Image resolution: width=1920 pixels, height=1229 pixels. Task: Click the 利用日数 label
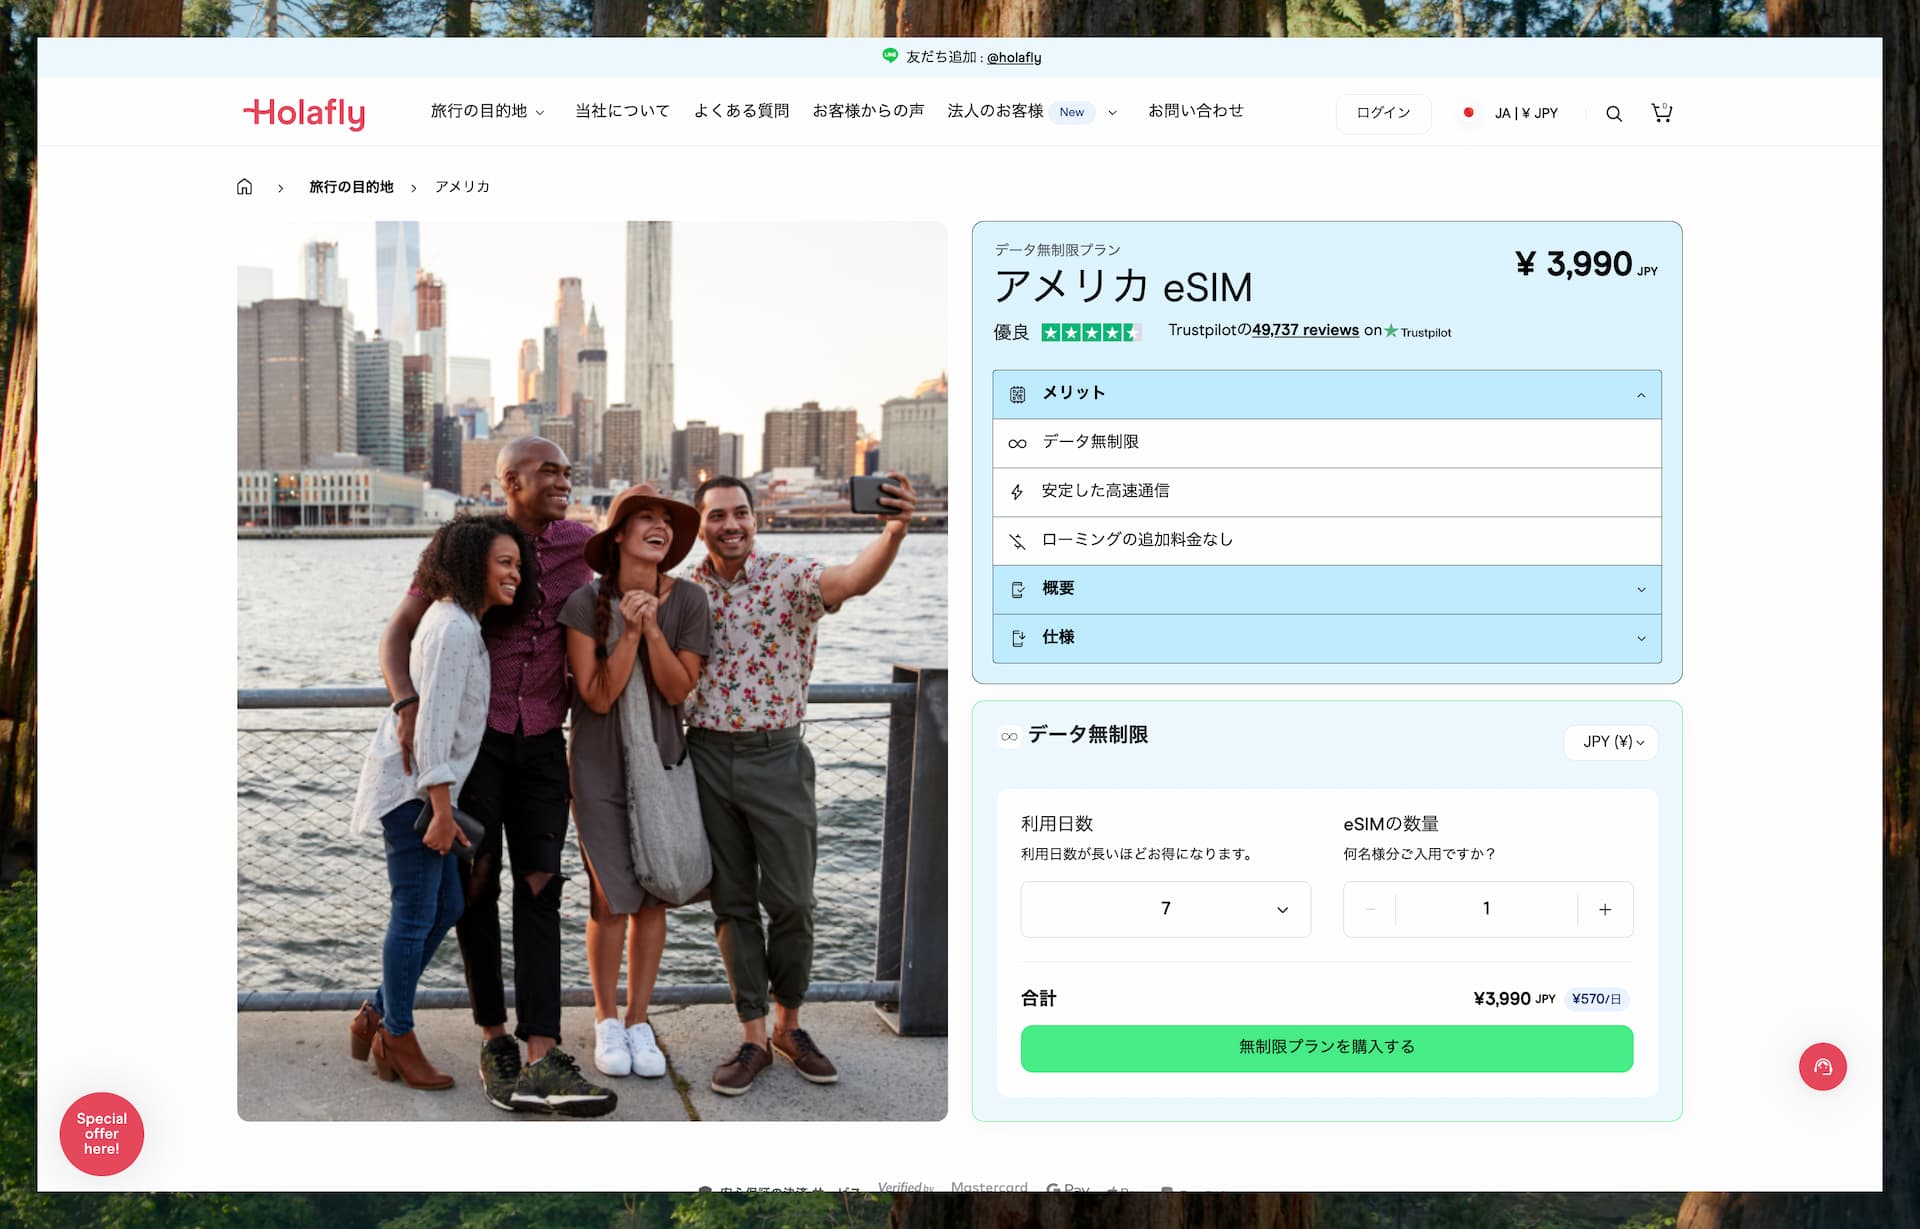point(1057,824)
